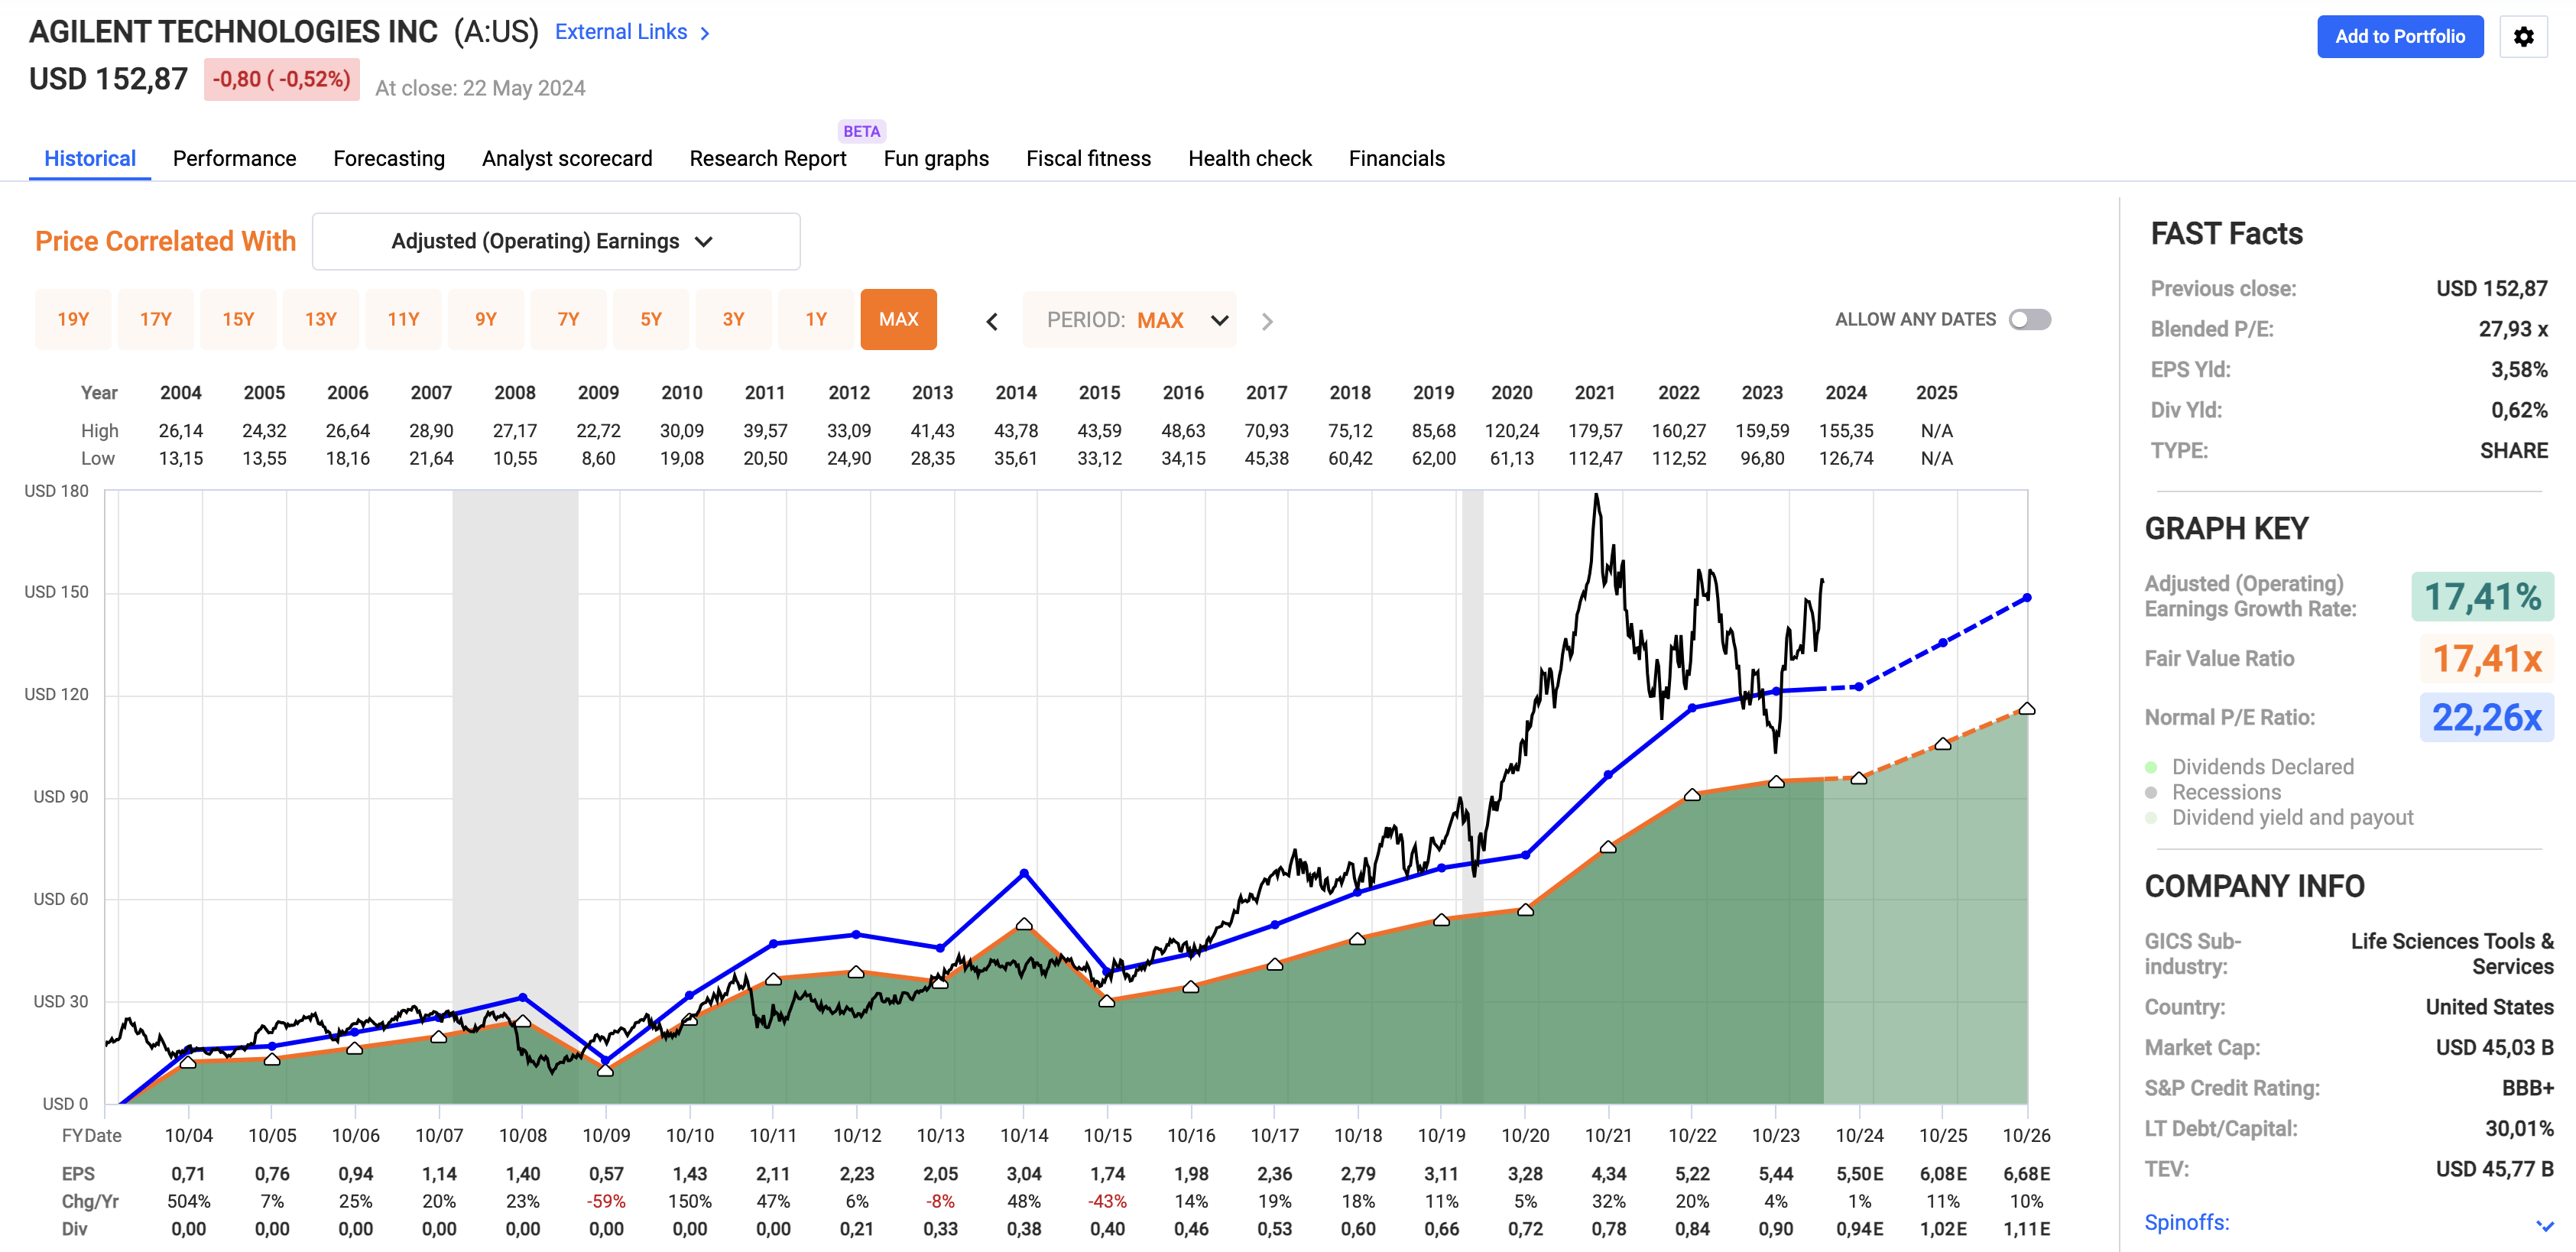Click the LT Debt/Capital value 30,01%
The height and width of the screenshot is (1252, 2576).
[x=2519, y=1129]
